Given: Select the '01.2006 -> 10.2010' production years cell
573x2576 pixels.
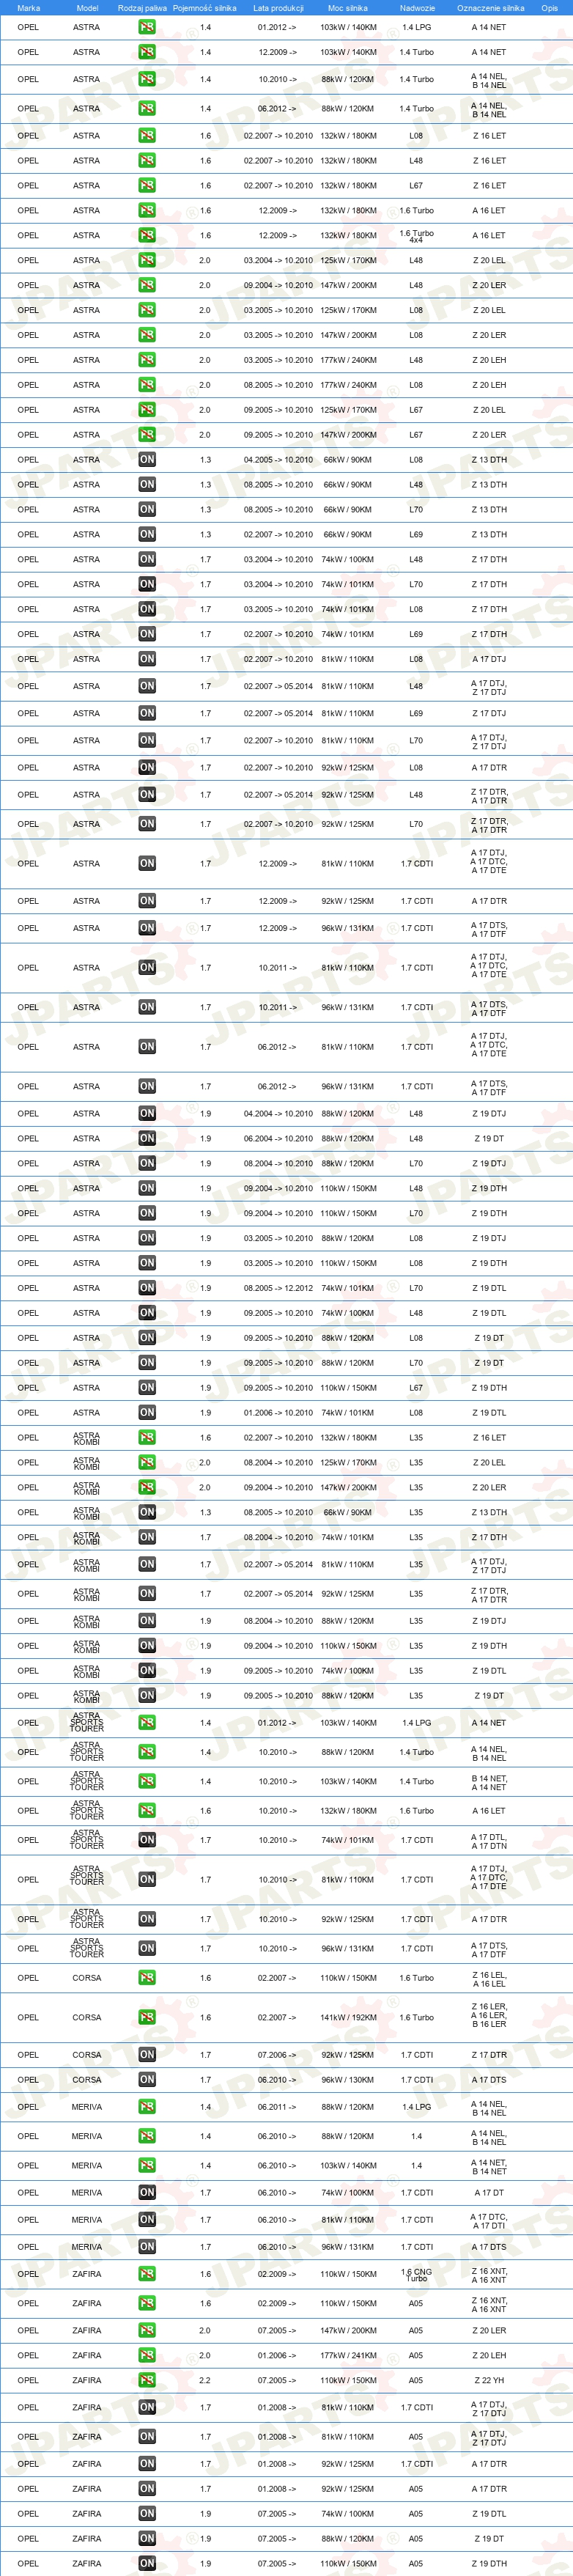Looking at the screenshot, I should (x=278, y=1413).
